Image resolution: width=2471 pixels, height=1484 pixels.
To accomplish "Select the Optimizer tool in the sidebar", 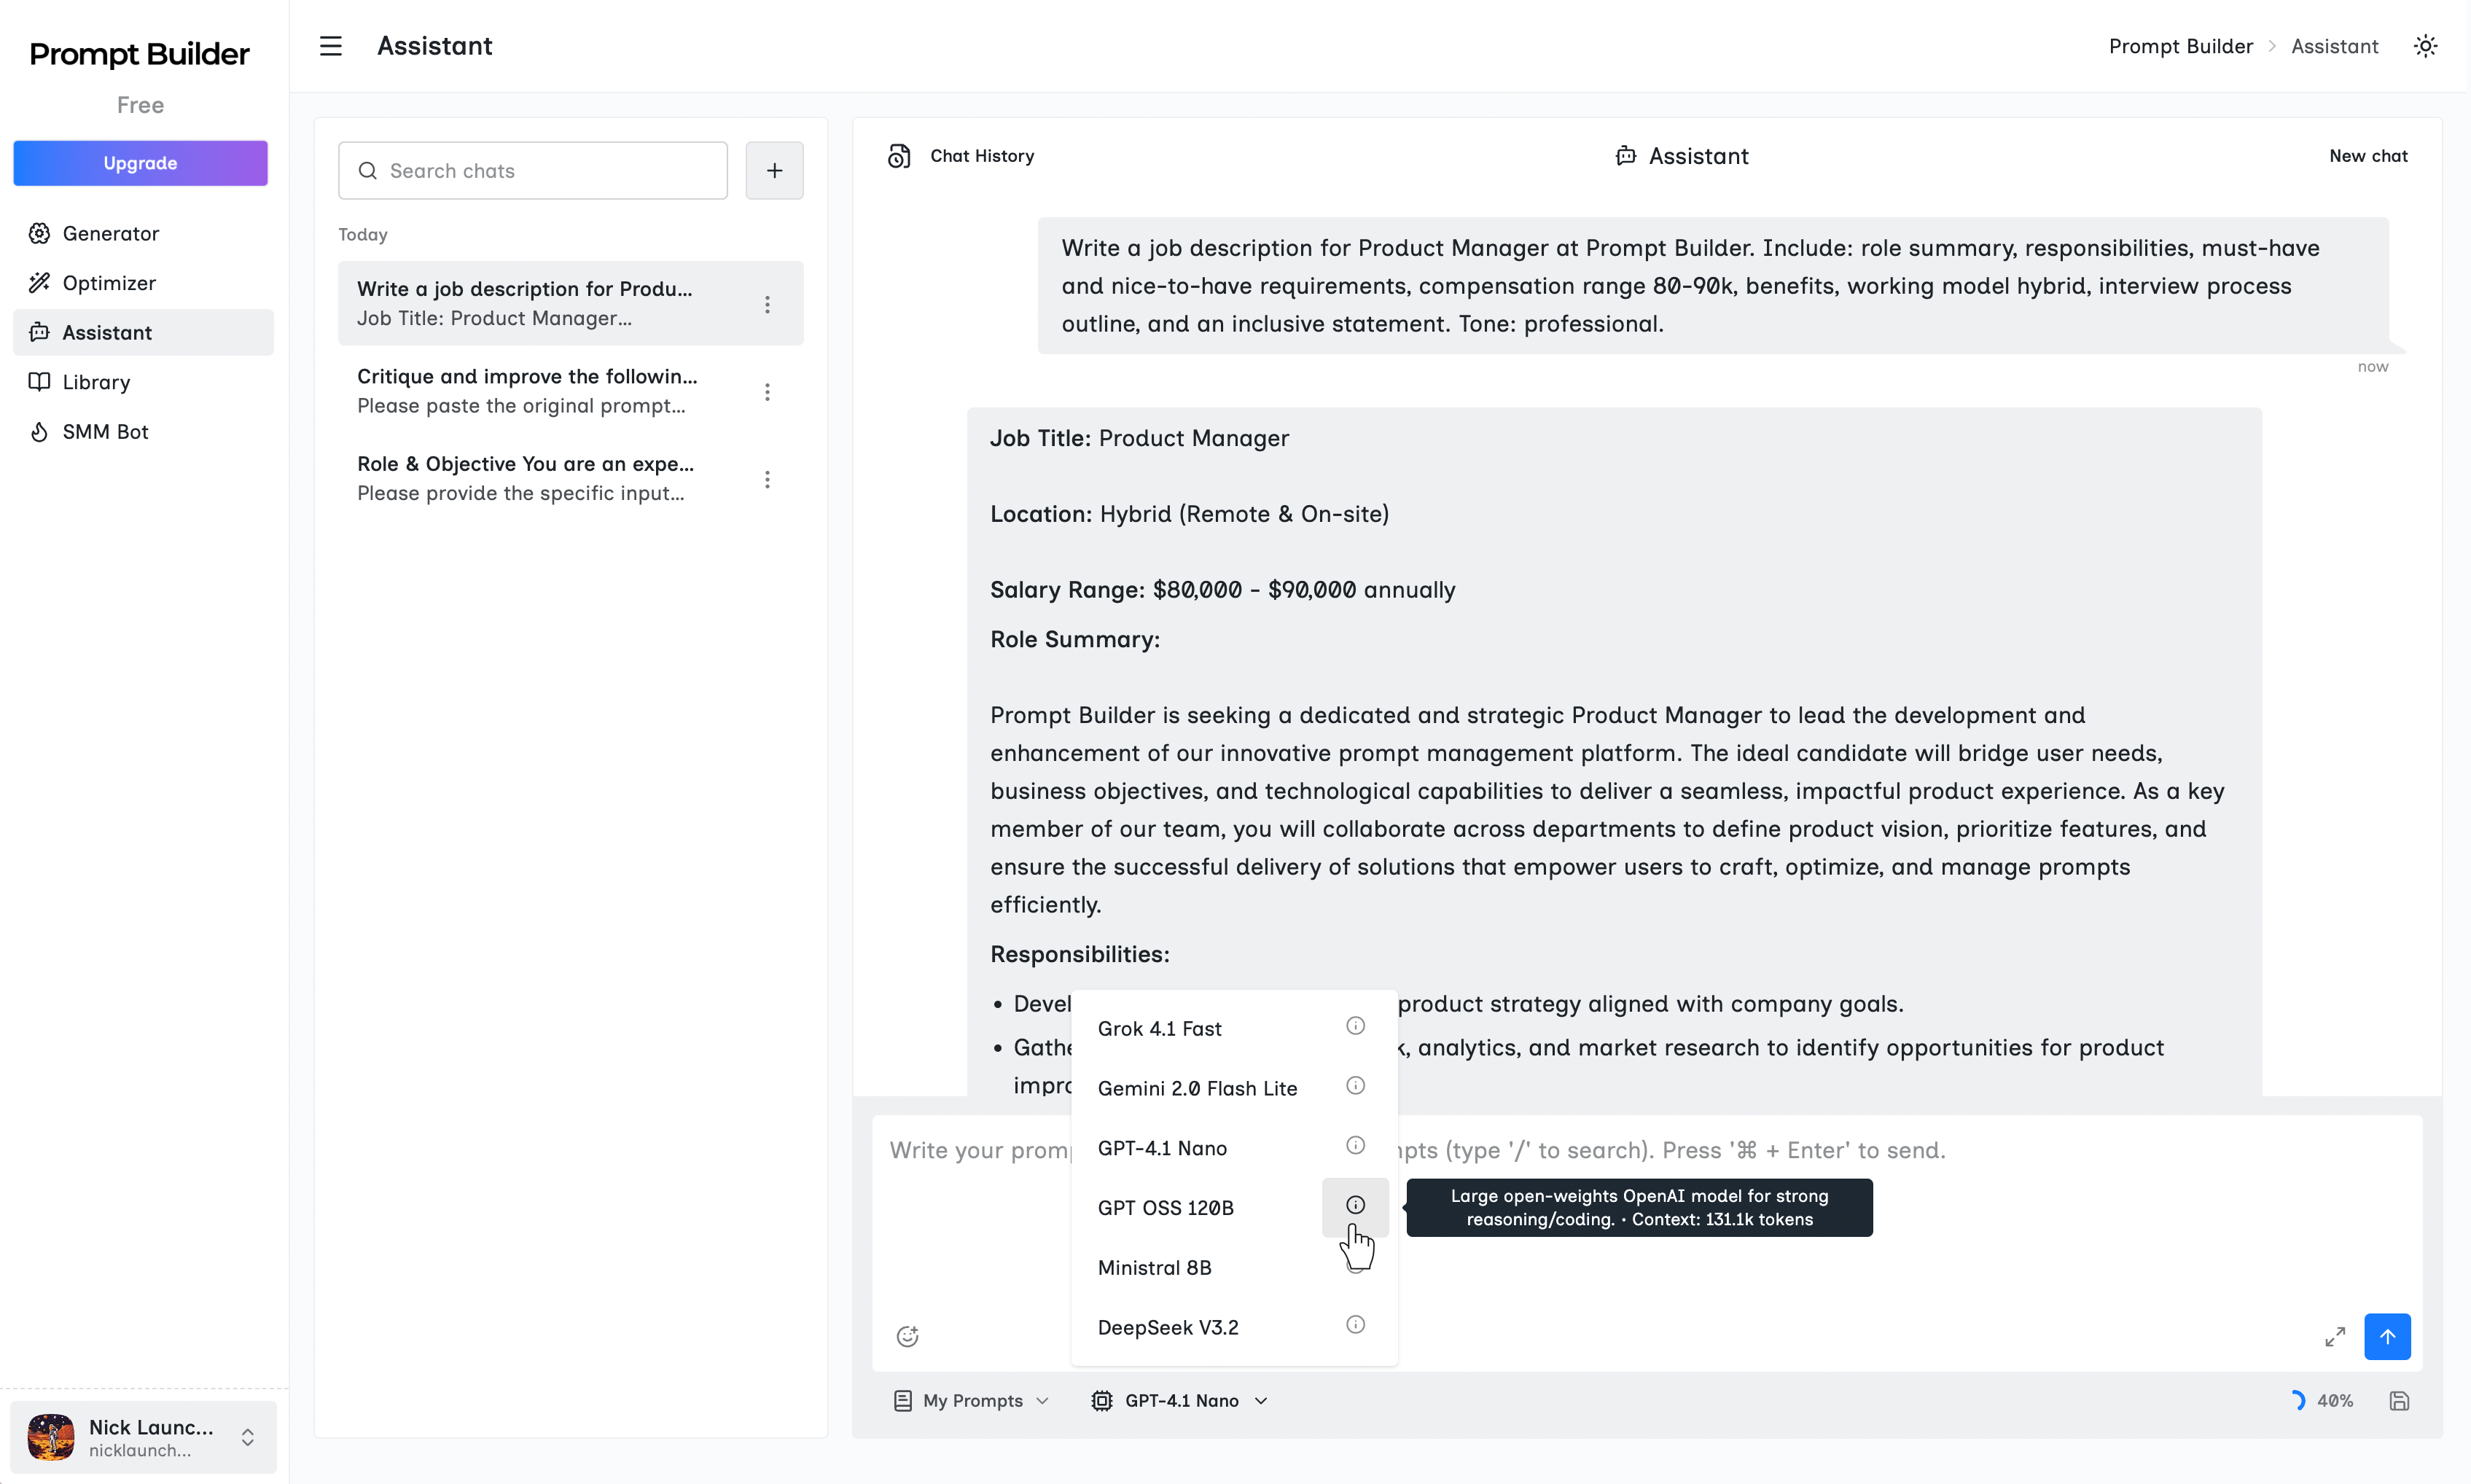I will (x=108, y=283).
